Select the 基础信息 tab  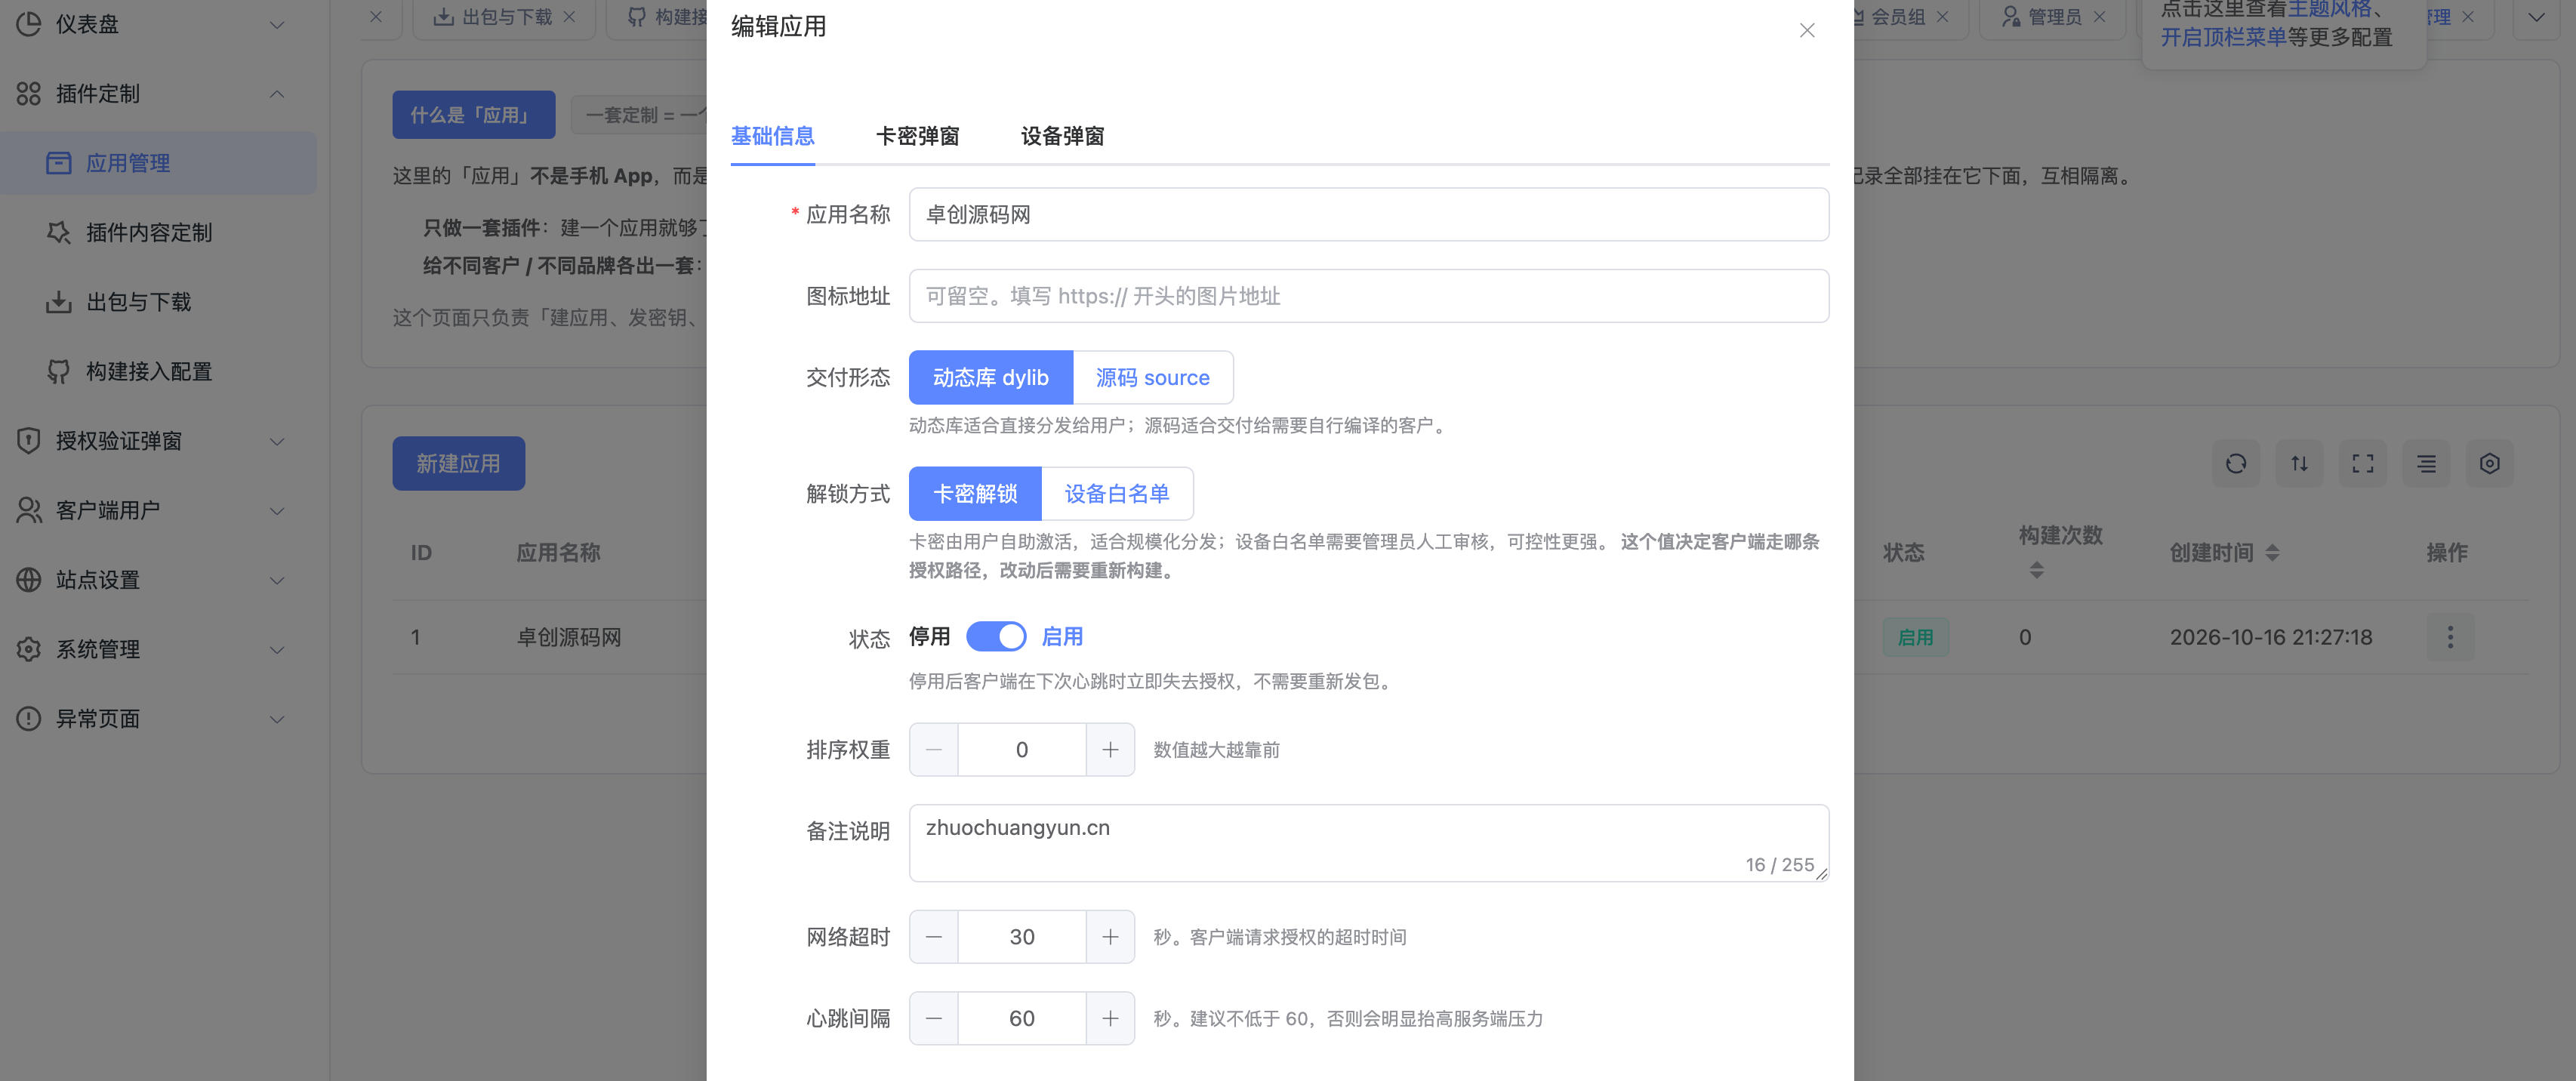click(772, 136)
